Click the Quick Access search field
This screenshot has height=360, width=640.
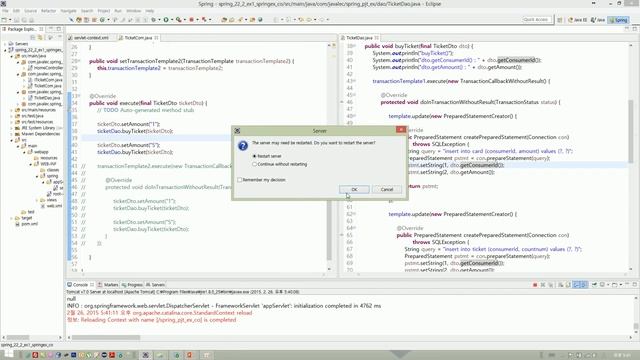coord(537,19)
